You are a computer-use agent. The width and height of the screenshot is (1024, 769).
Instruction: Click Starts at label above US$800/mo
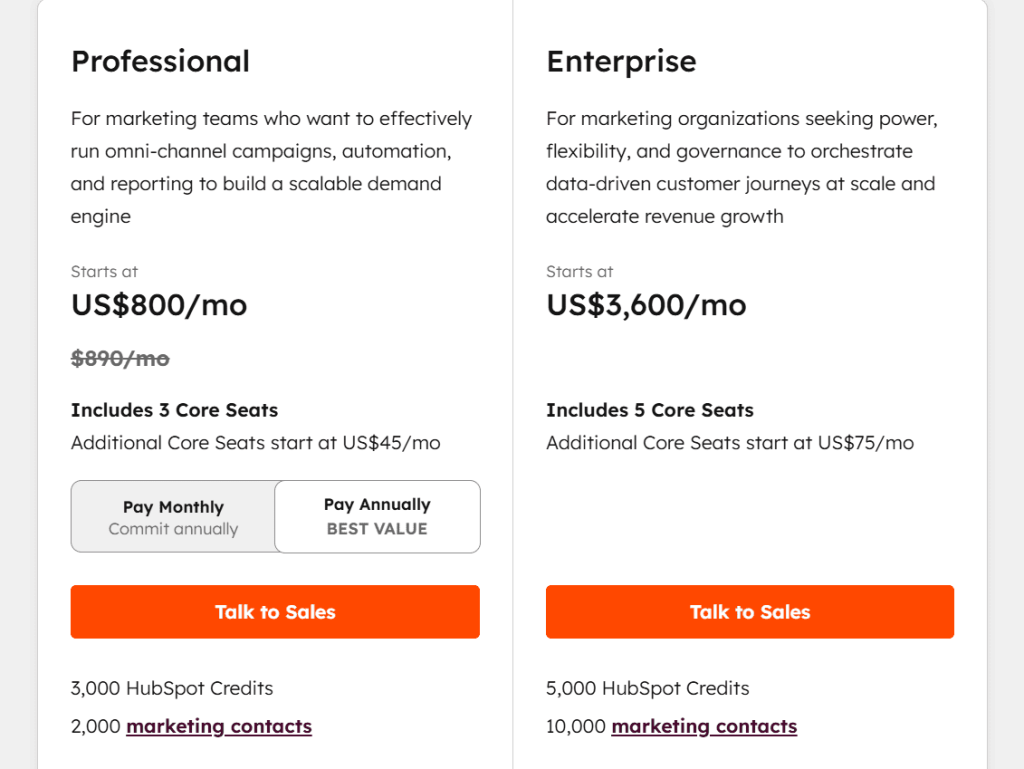click(x=104, y=272)
